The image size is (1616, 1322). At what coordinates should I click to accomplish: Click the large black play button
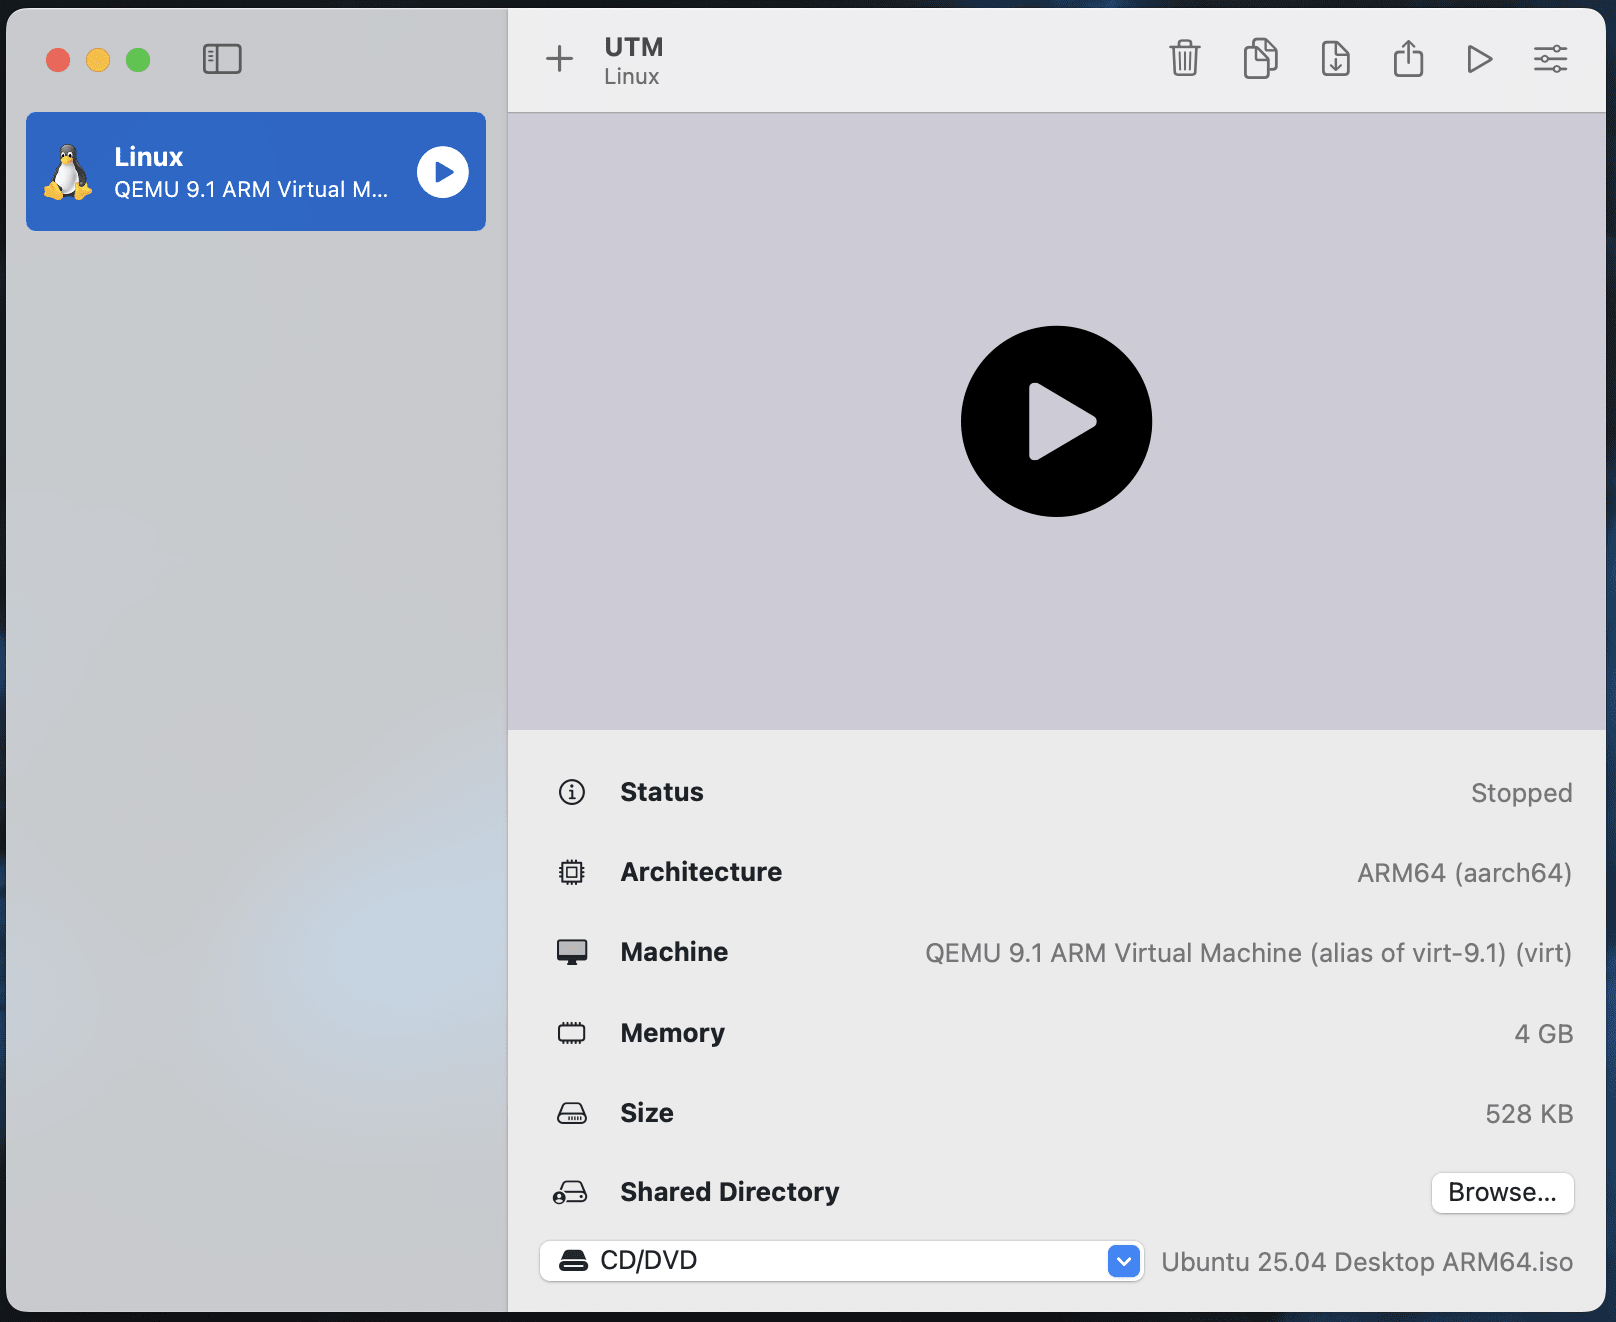[x=1056, y=421]
